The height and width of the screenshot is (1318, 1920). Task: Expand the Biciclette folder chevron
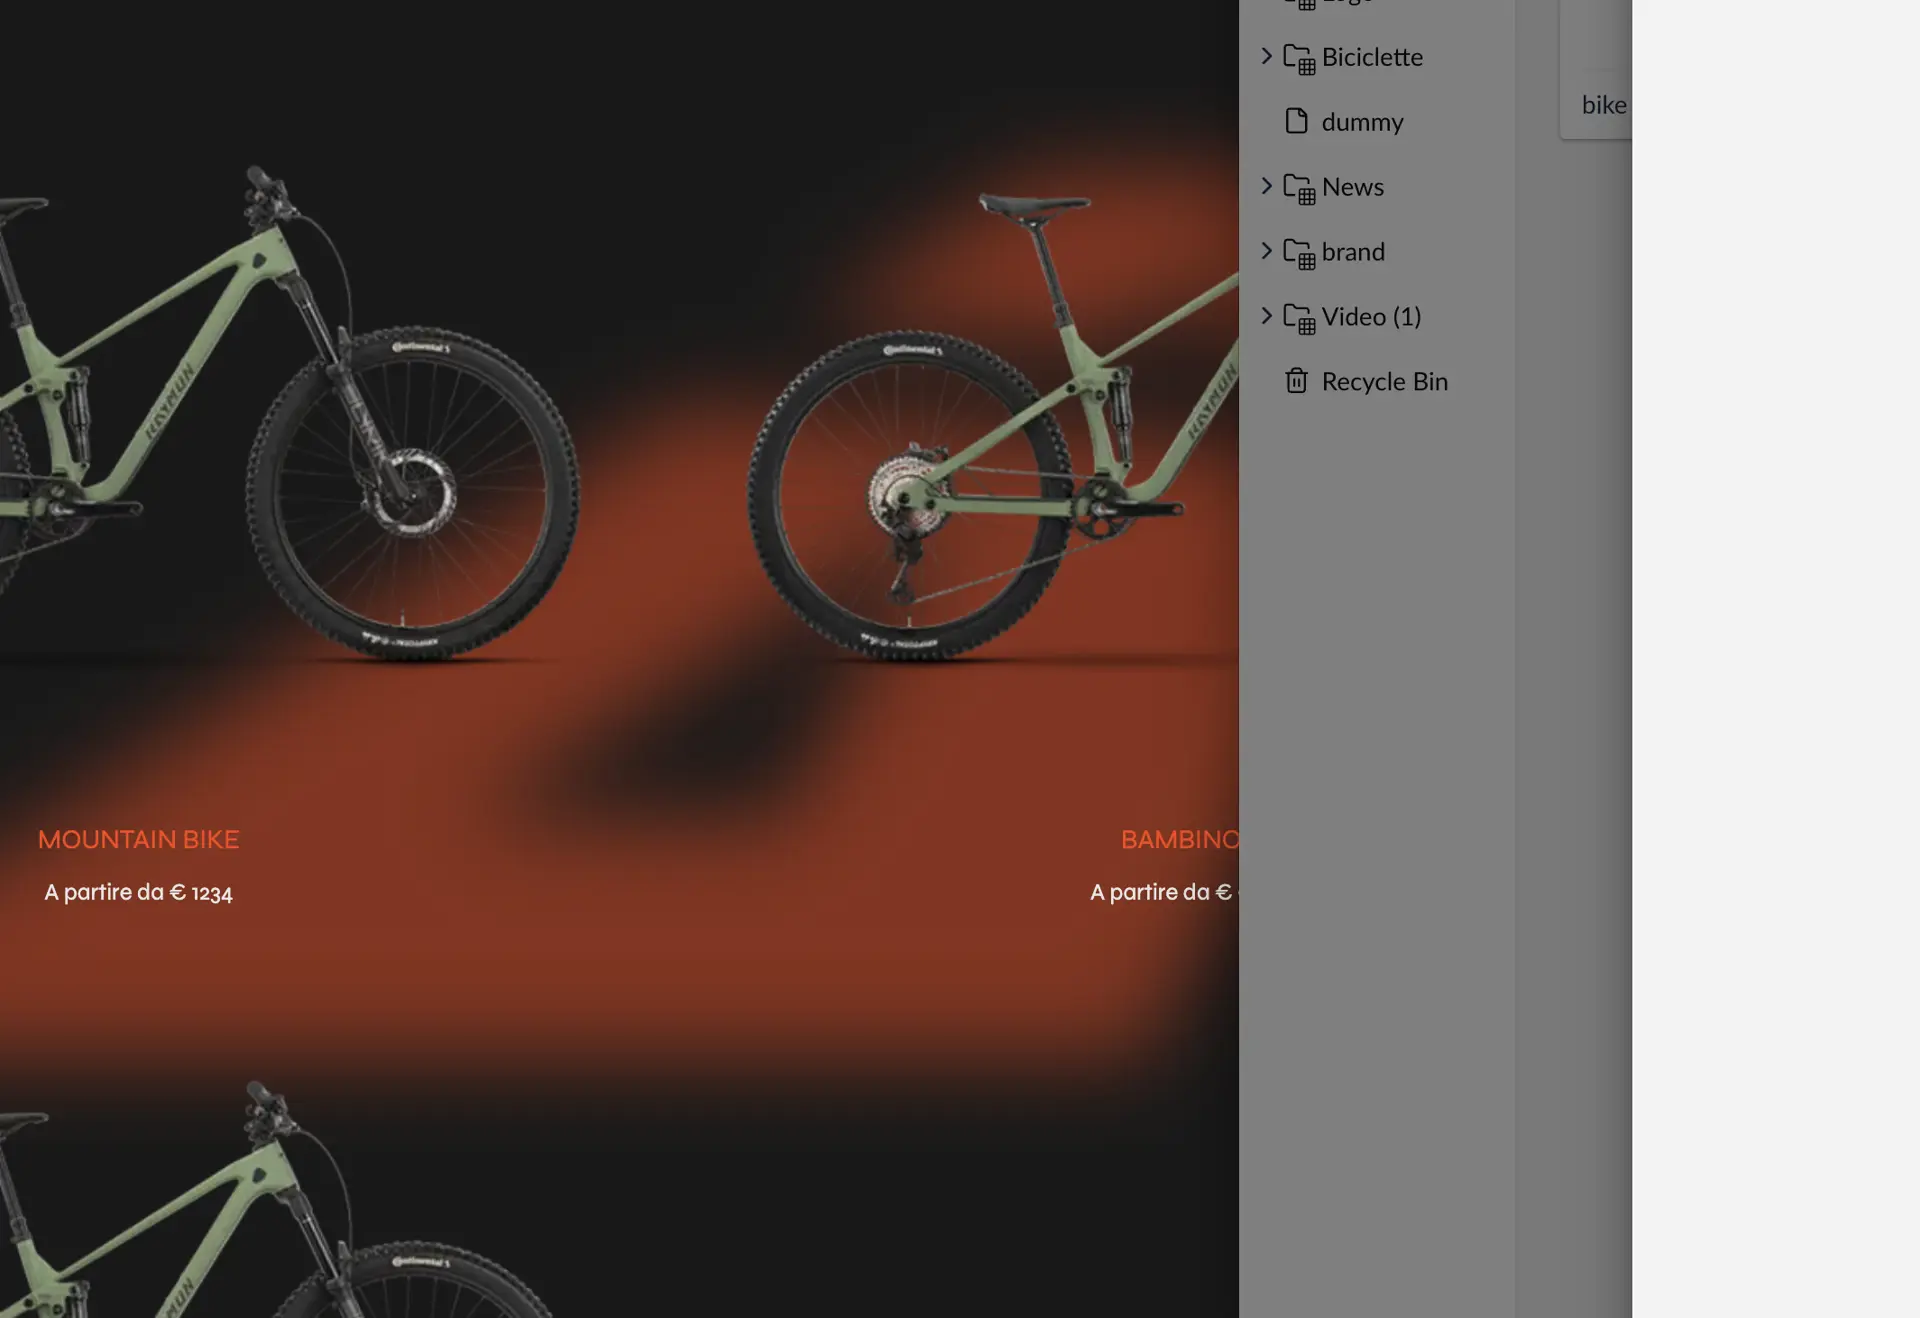pos(1266,56)
